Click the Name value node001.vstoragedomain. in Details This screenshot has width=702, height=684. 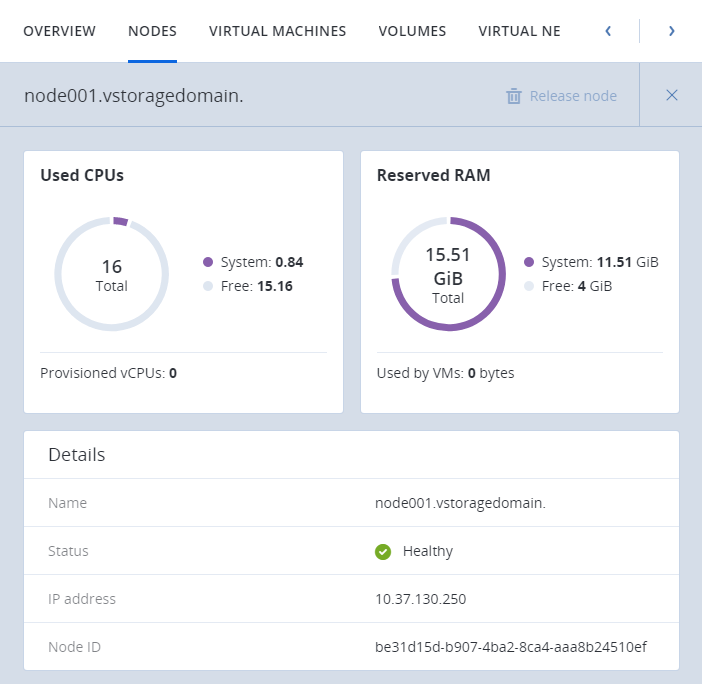460,503
